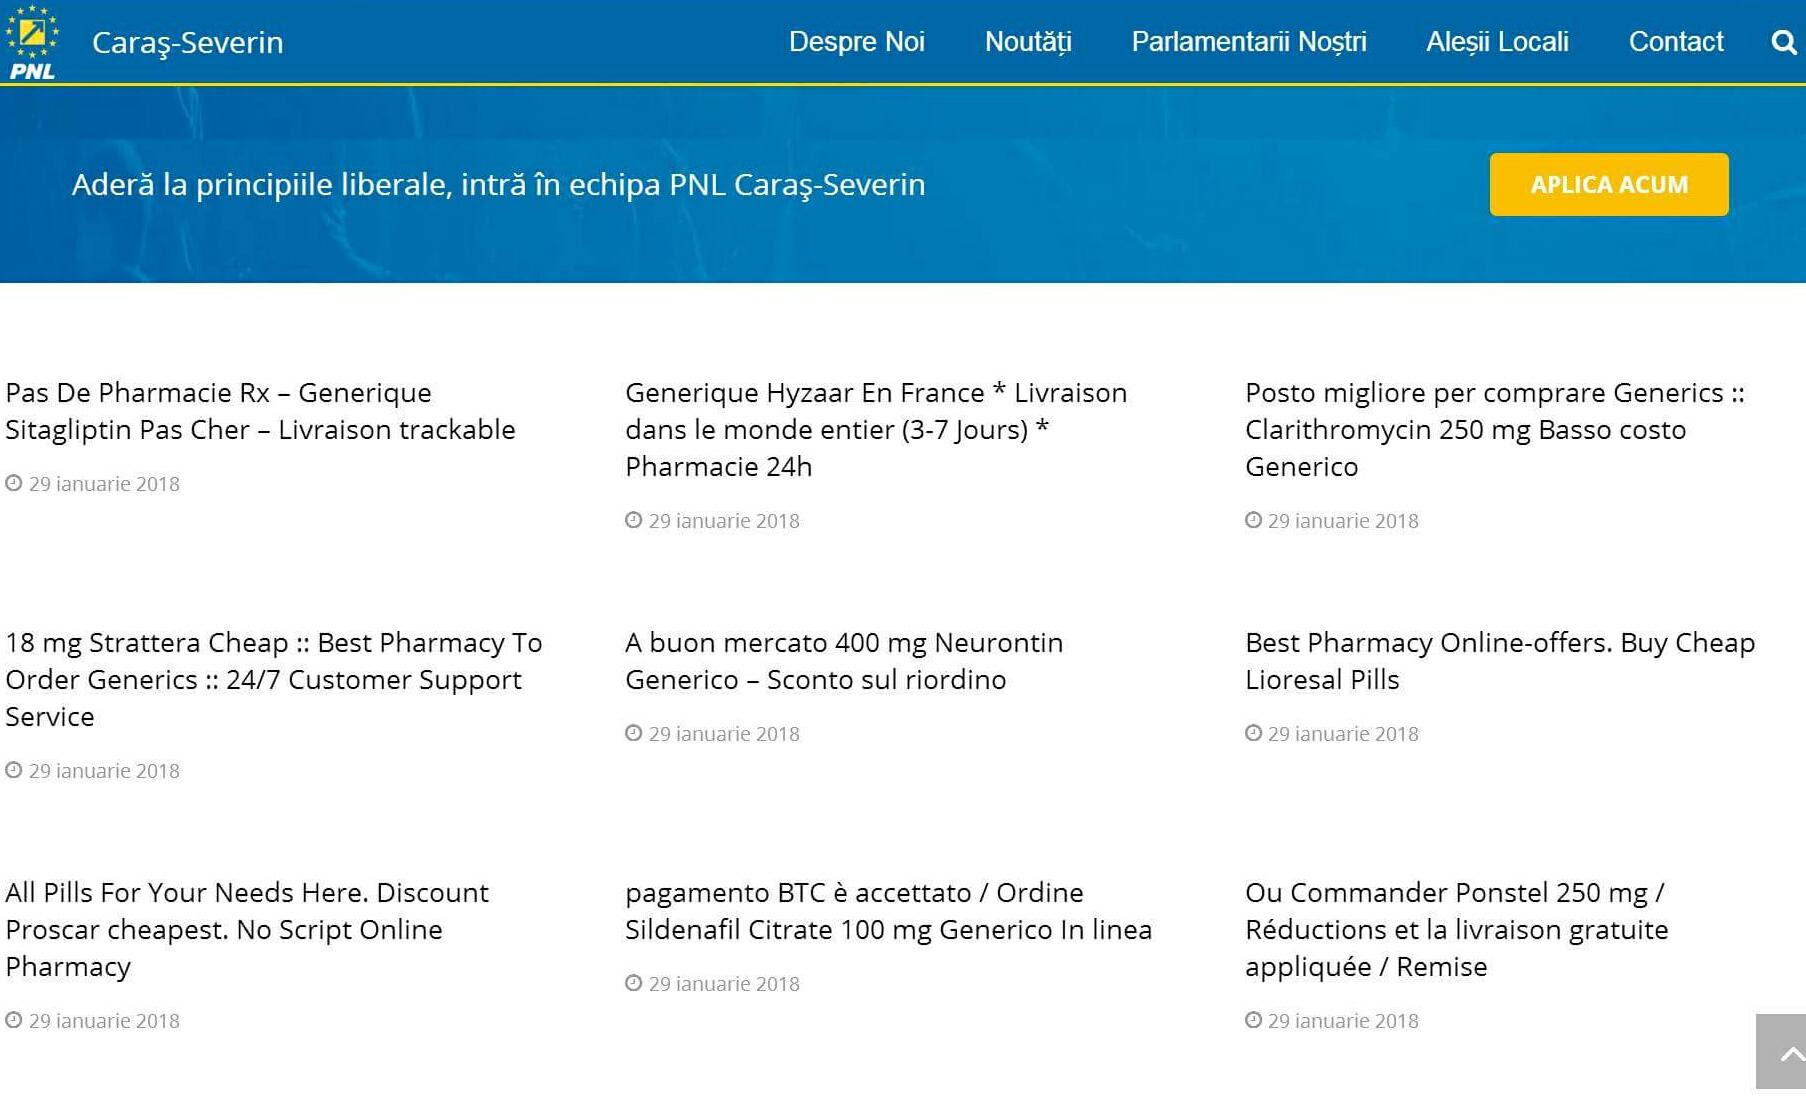Click the date under Proscar post
Viewport: 1806px width, 1111px height.
click(104, 1021)
